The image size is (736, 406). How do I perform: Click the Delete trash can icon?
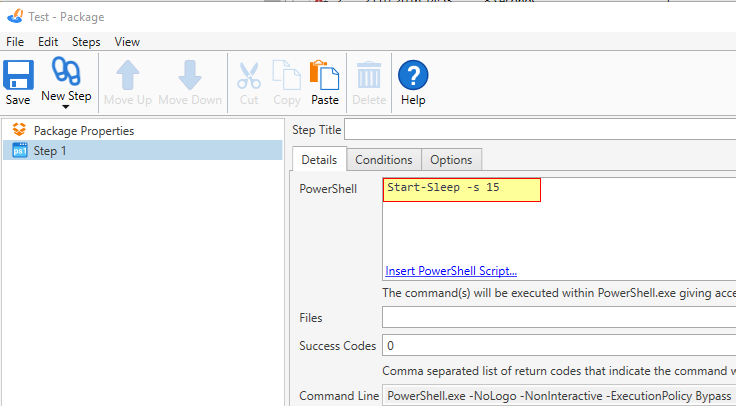click(369, 75)
